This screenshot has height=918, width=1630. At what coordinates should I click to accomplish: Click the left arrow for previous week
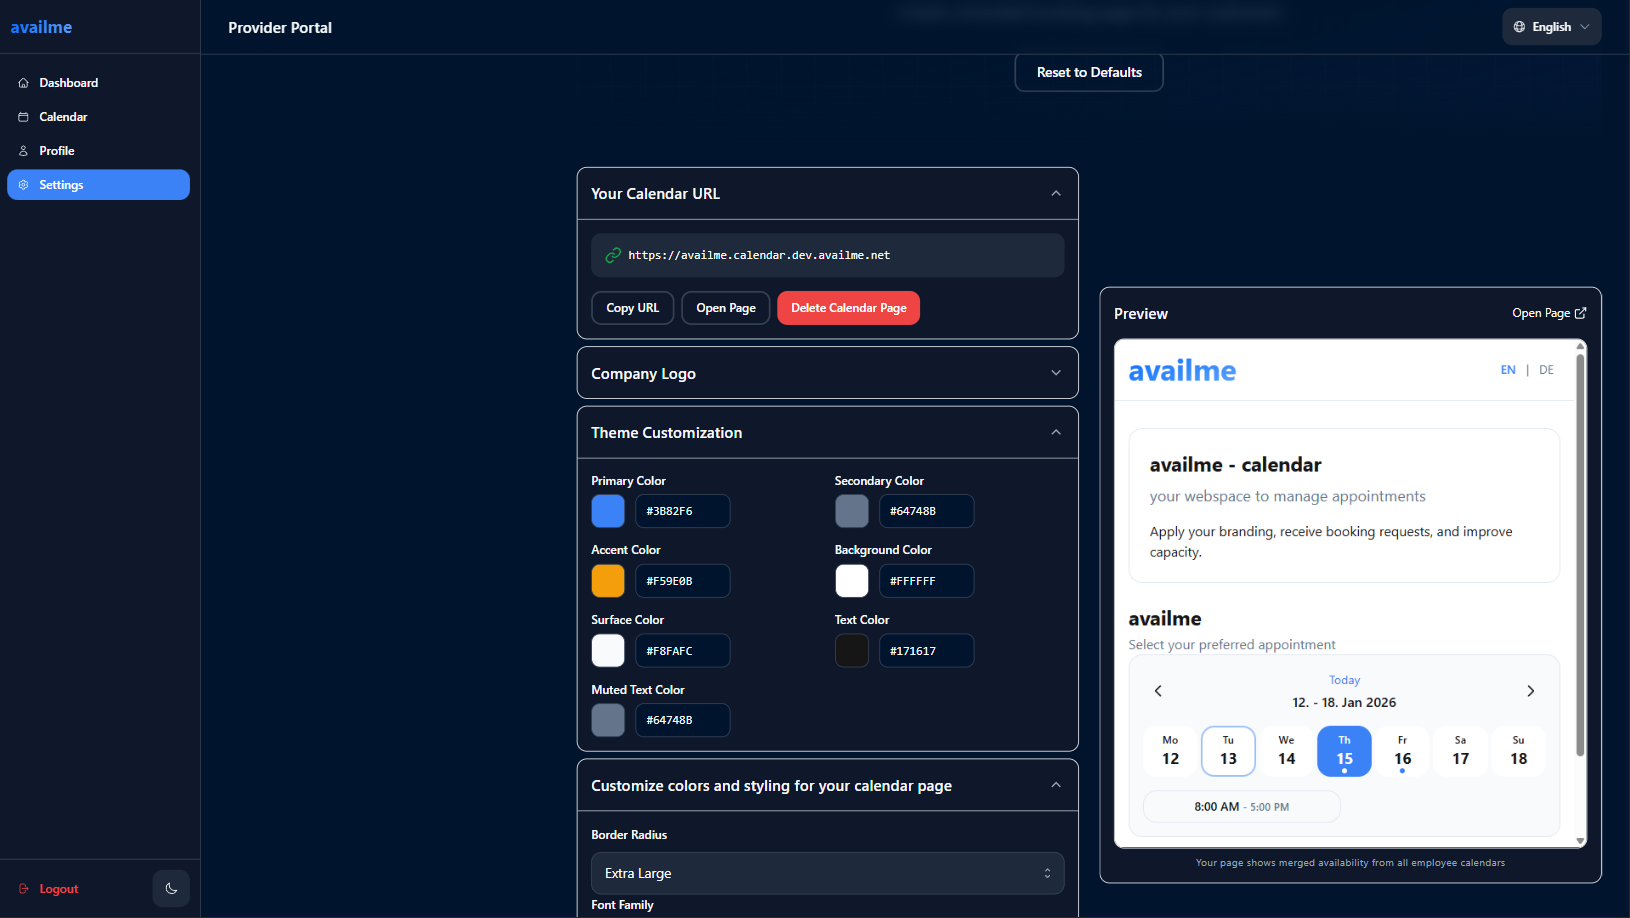1158,690
